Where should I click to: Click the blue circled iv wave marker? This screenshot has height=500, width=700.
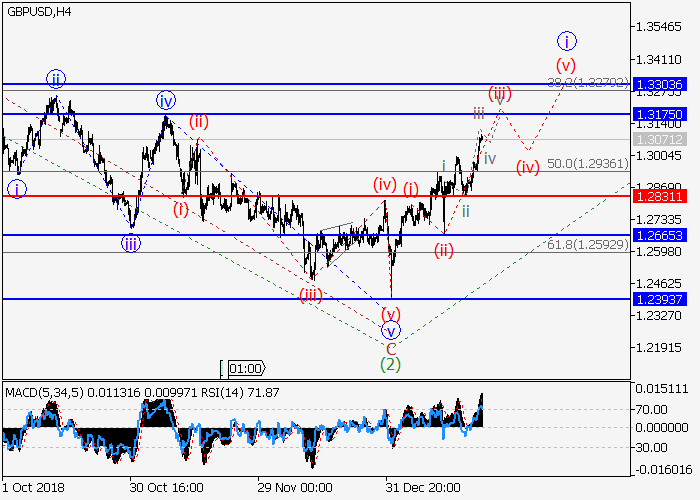tap(166, 99)
